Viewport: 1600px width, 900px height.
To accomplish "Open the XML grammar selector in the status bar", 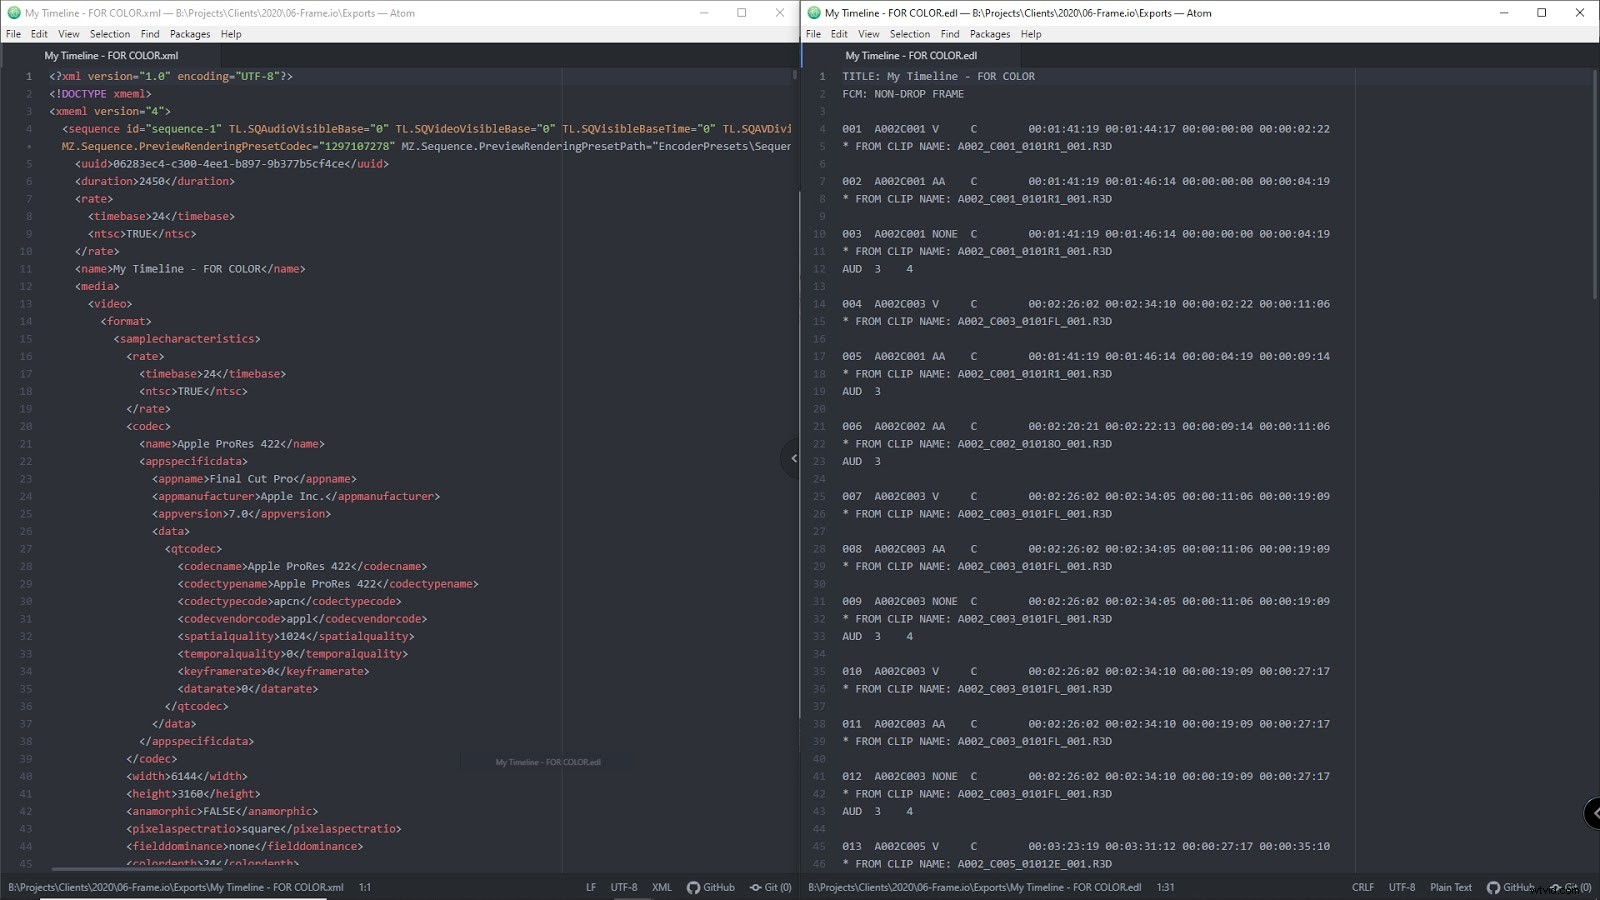I will (x=661, y=887).
